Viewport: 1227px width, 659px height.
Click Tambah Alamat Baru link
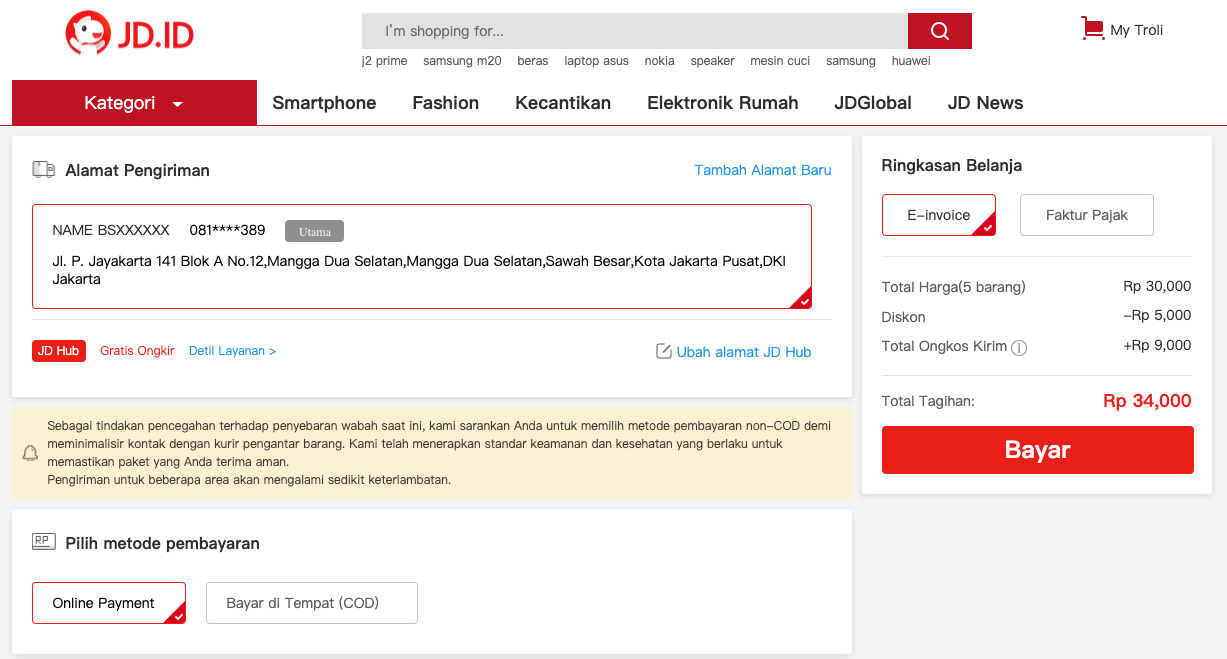coord(762,170)
